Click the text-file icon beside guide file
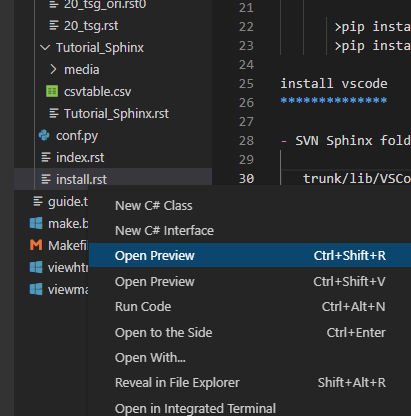 tap(38, 201)
